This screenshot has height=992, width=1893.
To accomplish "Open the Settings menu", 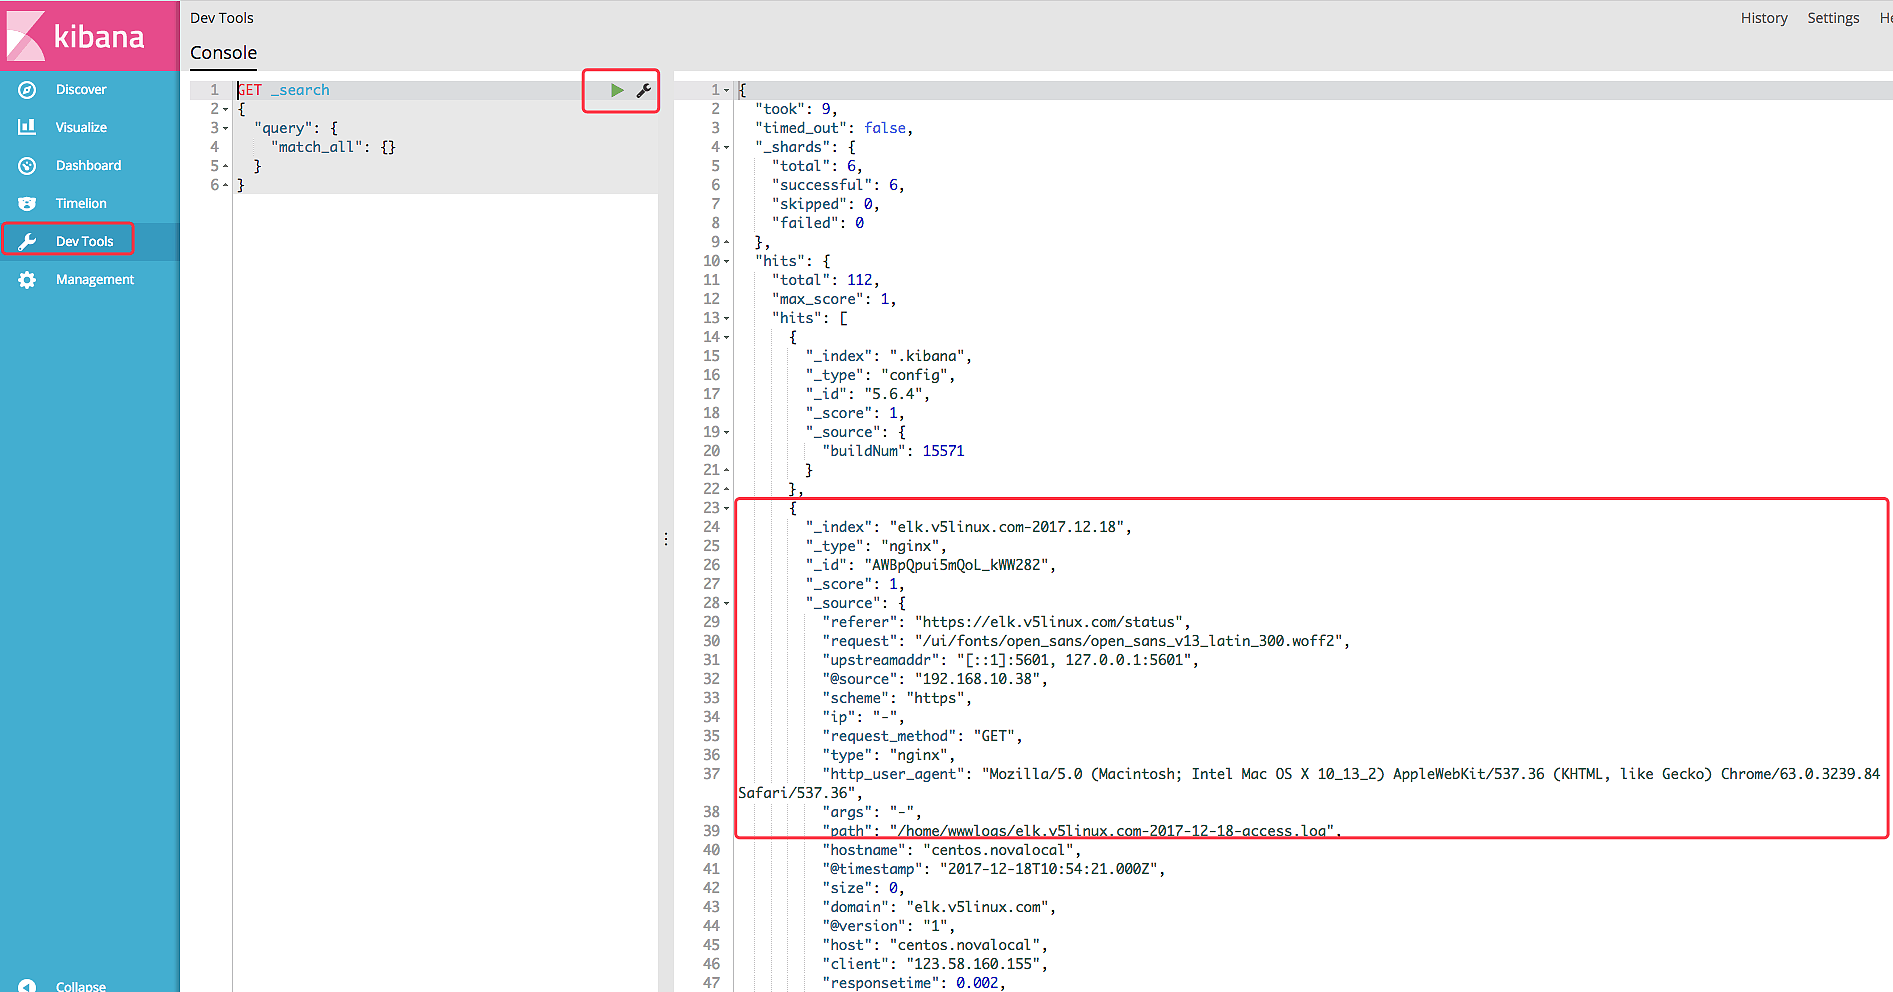I will click(1832, 18).
